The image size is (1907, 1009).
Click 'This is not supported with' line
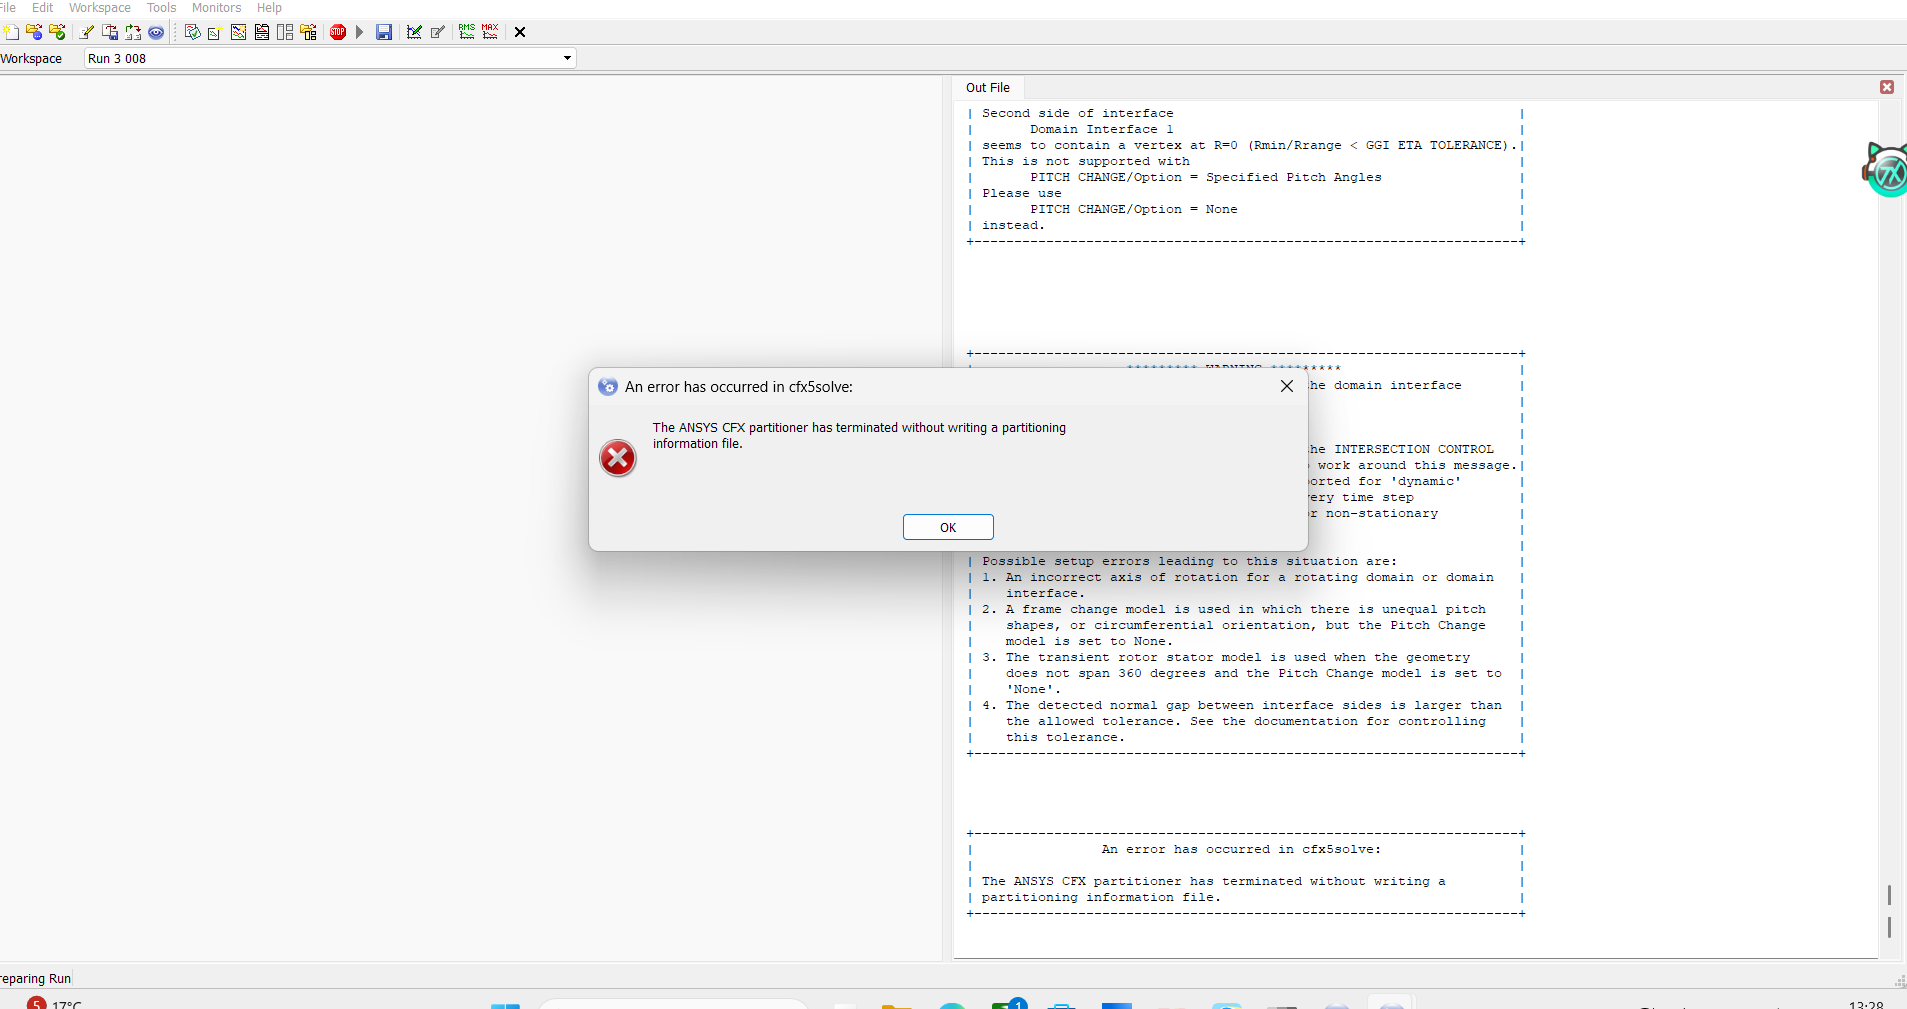tap(1085, 161)
